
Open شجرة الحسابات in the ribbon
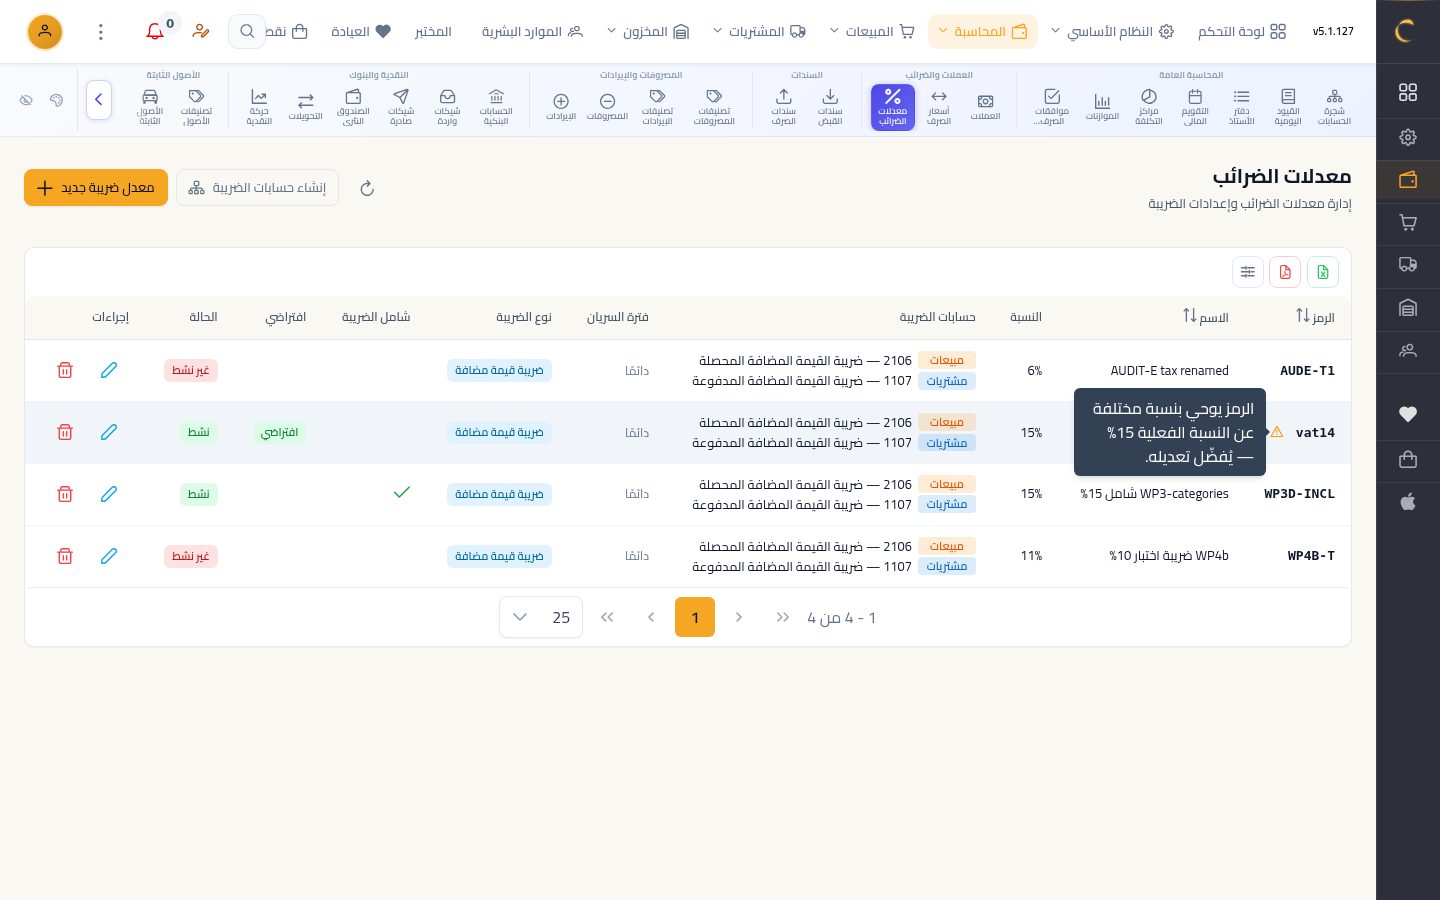pos(1334,106)
